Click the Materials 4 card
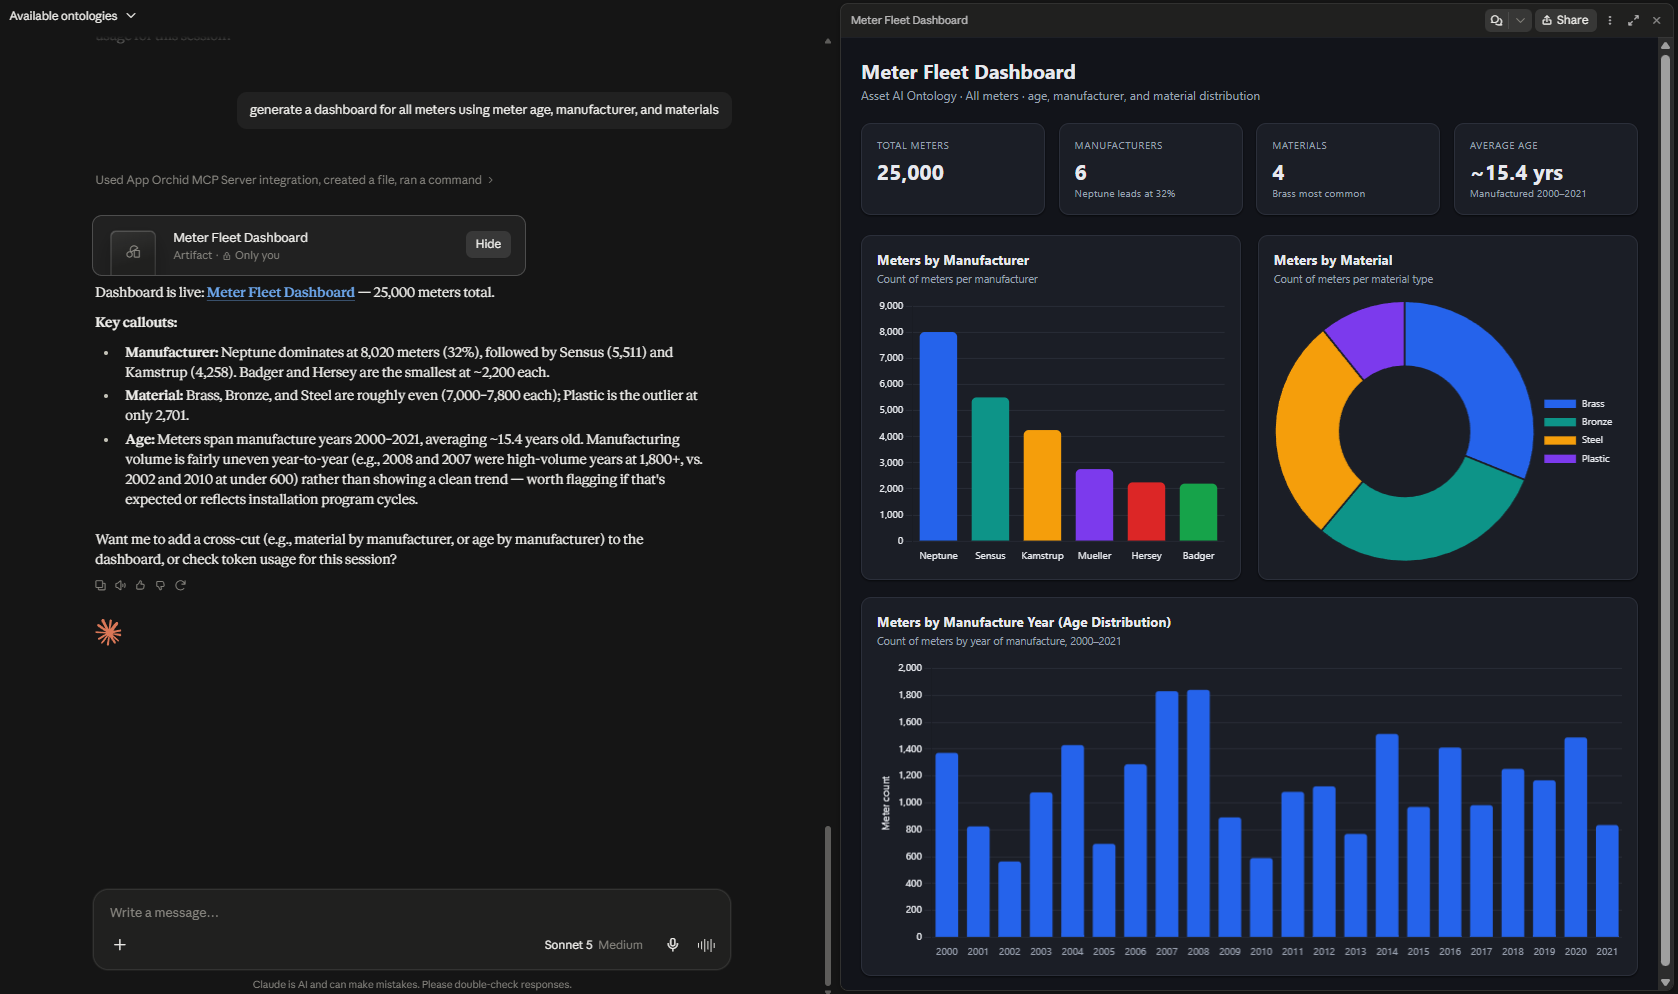 [1347, 169]
